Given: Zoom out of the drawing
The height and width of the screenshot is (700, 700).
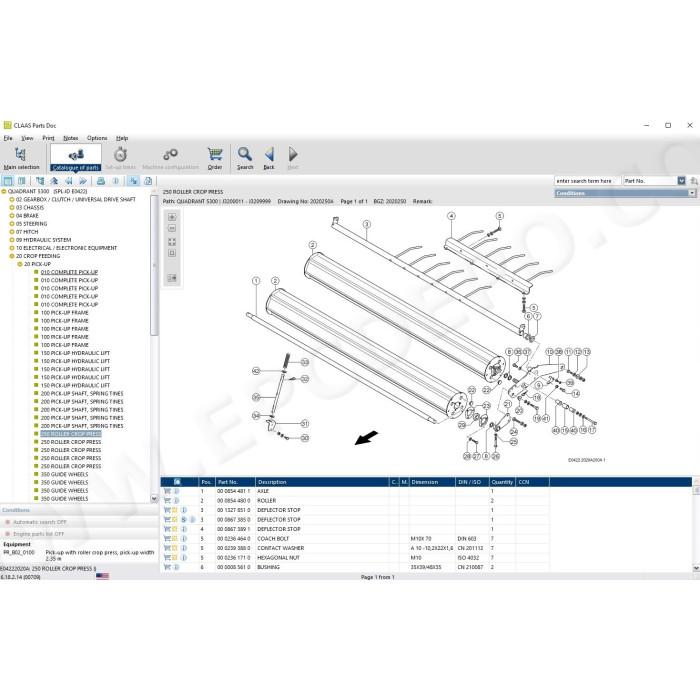Looking at the screenshot, I should [x=172, y=228].
